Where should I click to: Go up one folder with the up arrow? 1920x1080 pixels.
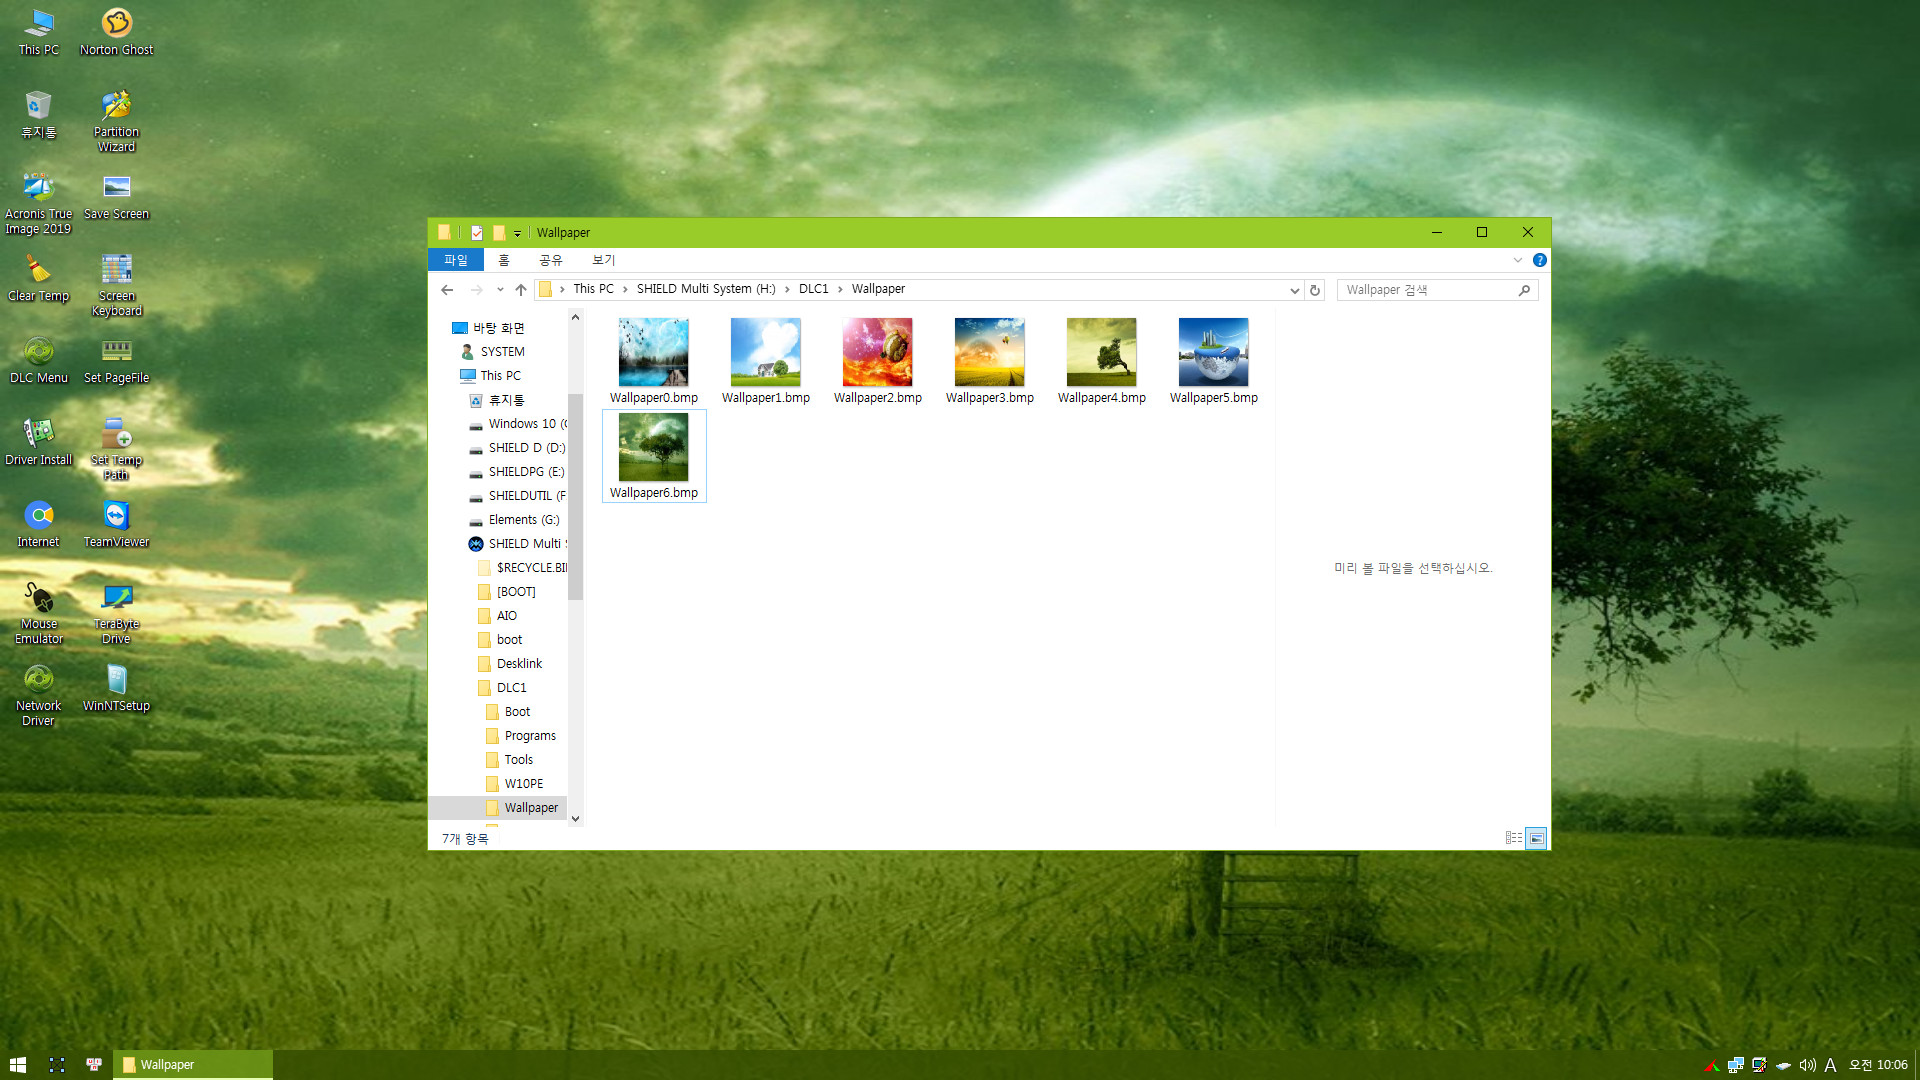[521, 290]
